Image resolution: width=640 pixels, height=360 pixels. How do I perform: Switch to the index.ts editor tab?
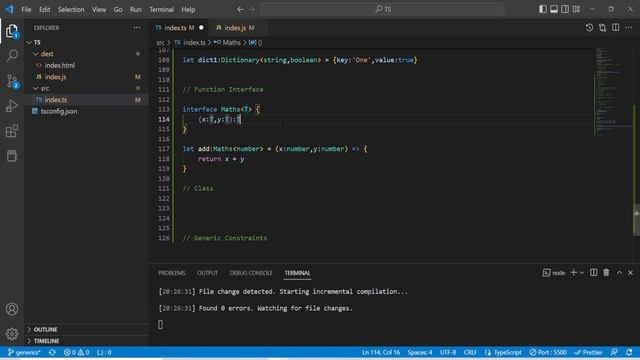(179, 28)
